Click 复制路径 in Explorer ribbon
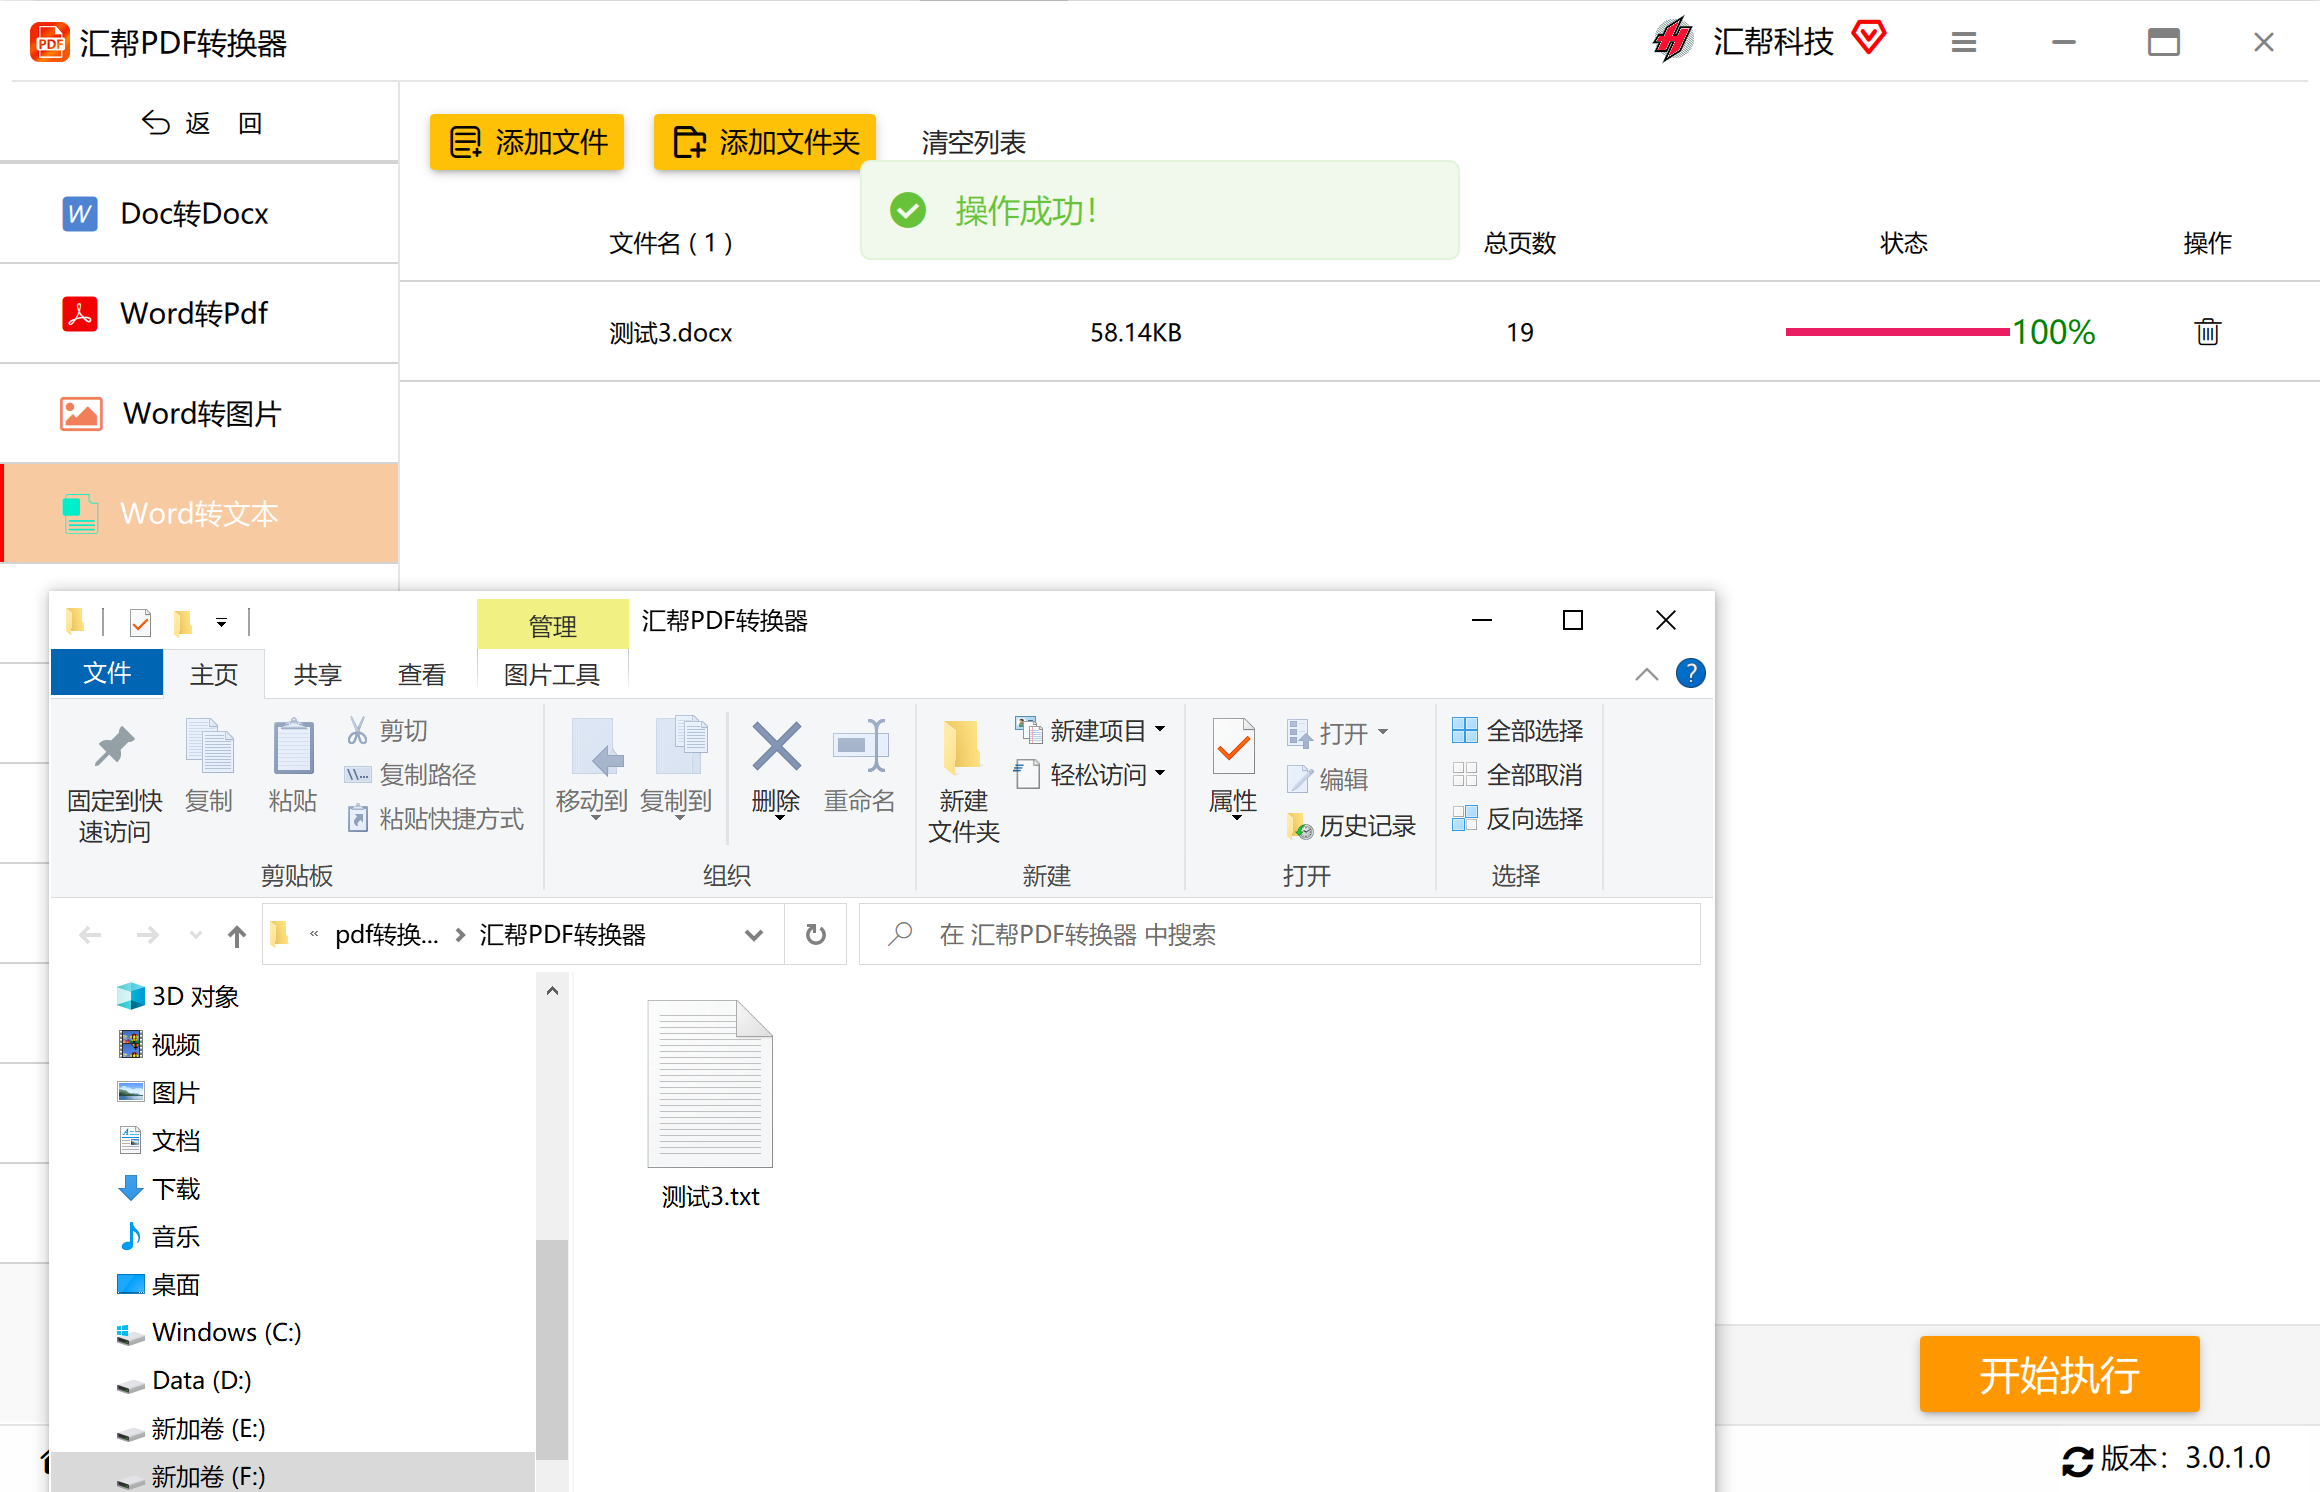 tap(410, 775)
